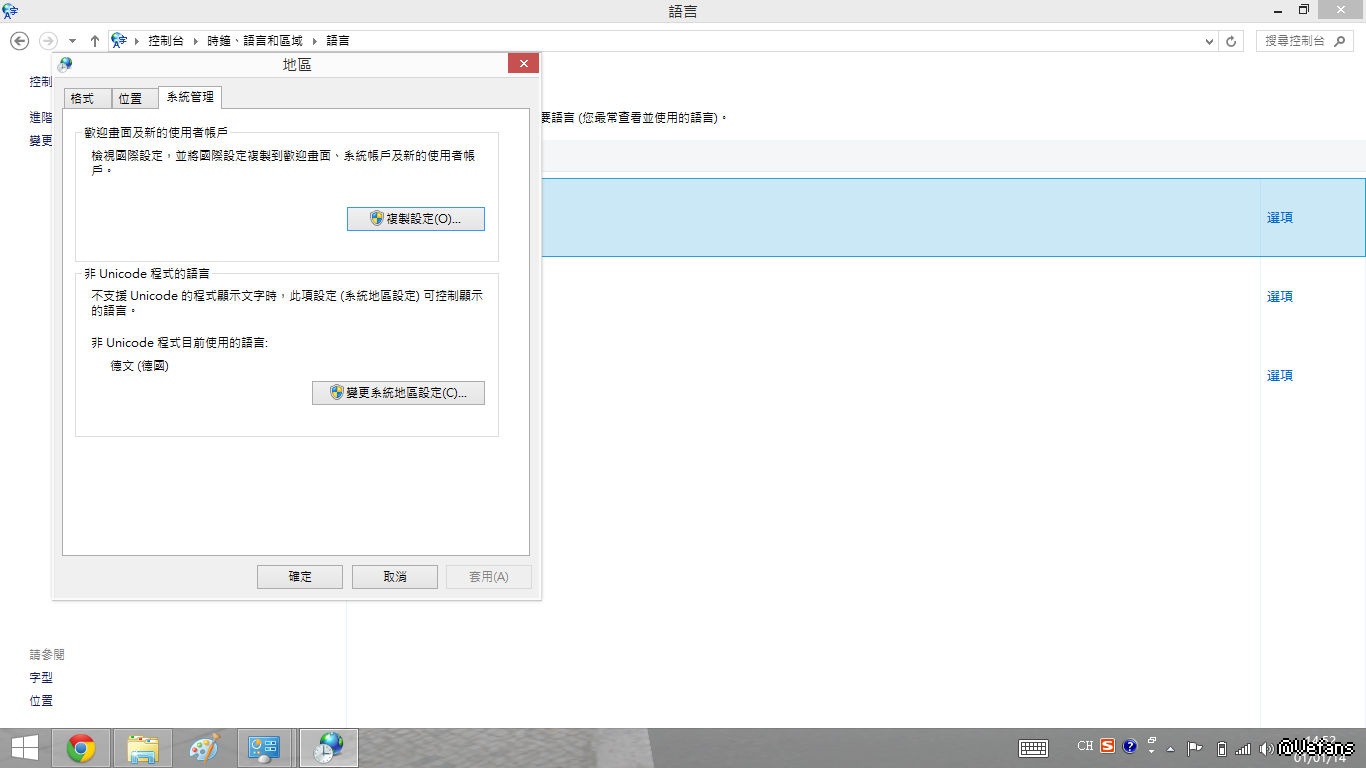Click the 請參閱 heading text
This screenshot has width=1366, height=768.
[x=47, y=655]
